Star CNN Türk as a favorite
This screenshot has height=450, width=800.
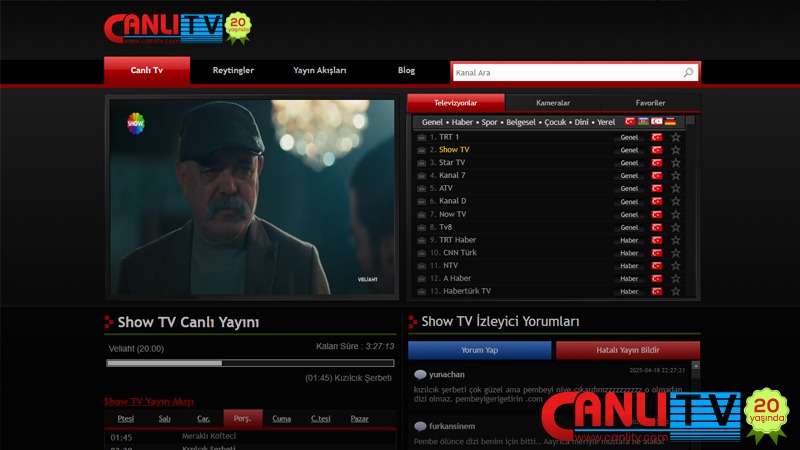click(676, 253)
